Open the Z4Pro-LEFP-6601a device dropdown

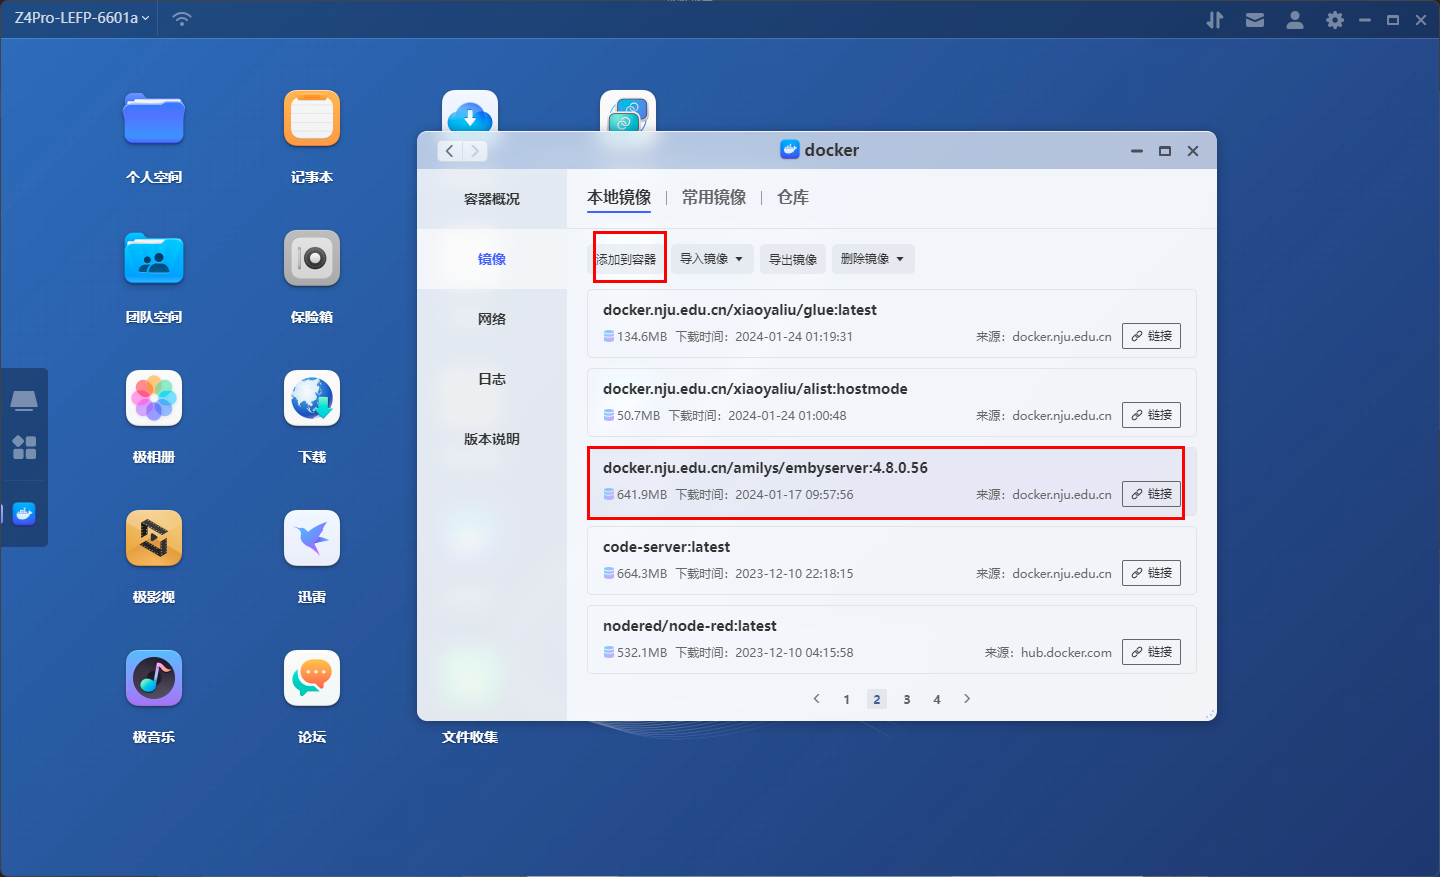point(82,18)
